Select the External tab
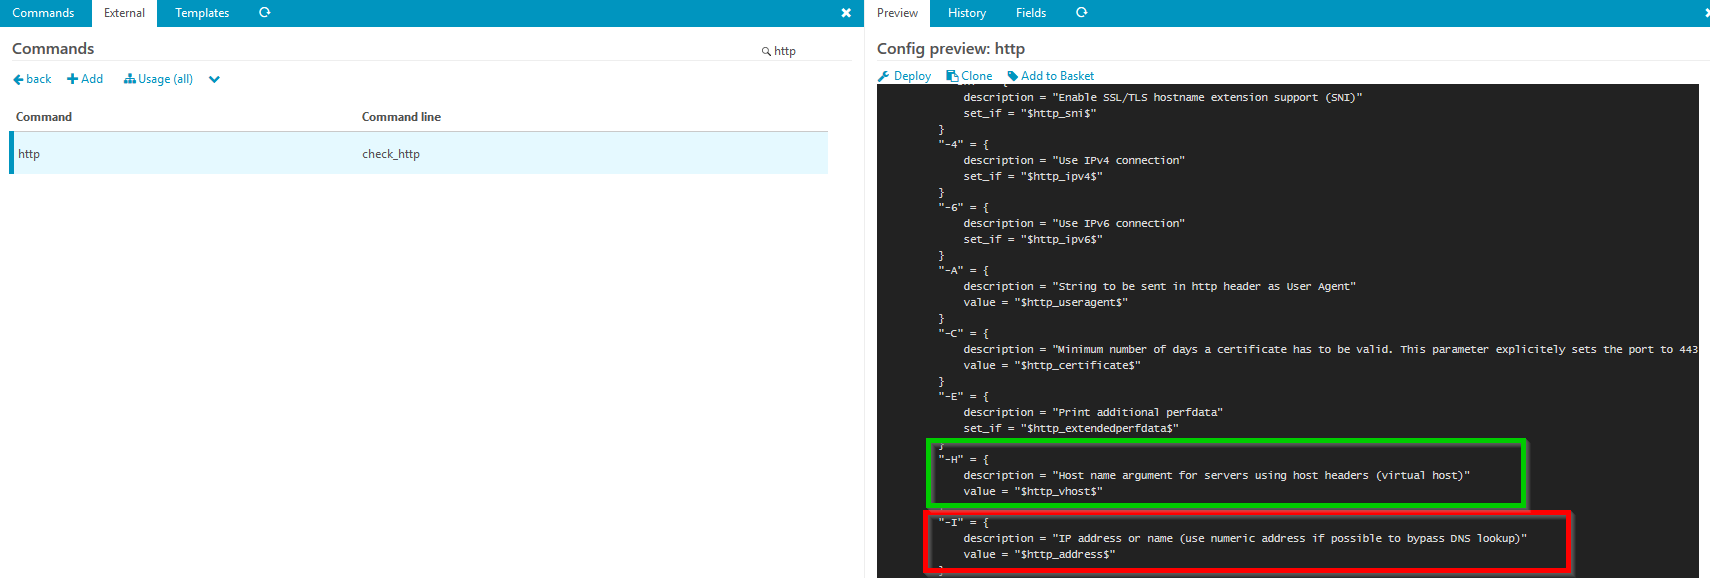The height and width of the screenshot is (578, 1710). click(124, 13)
